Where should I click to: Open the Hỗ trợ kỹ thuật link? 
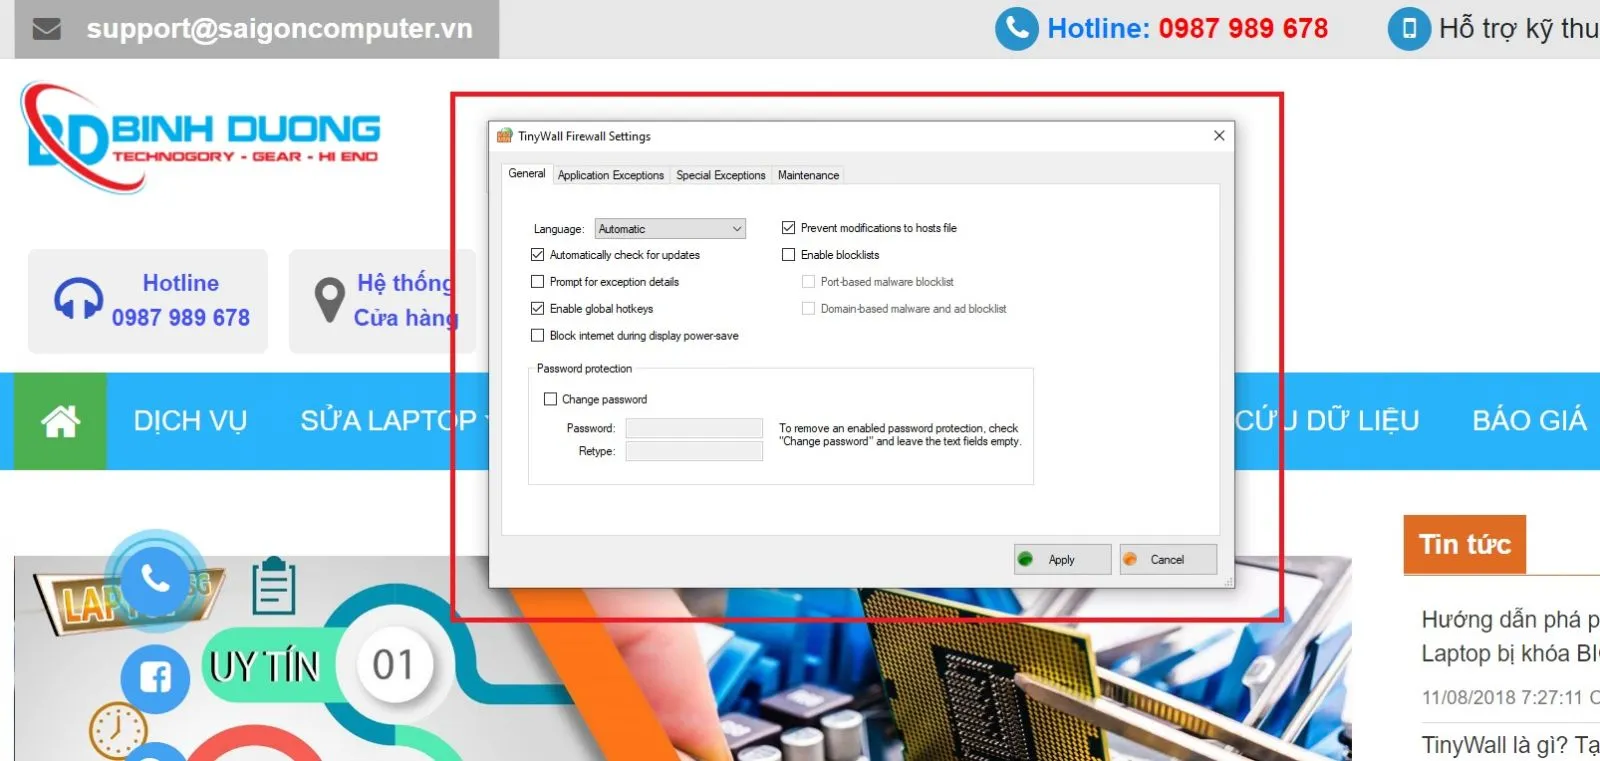pyautogui.click(x=1519, y=29)
